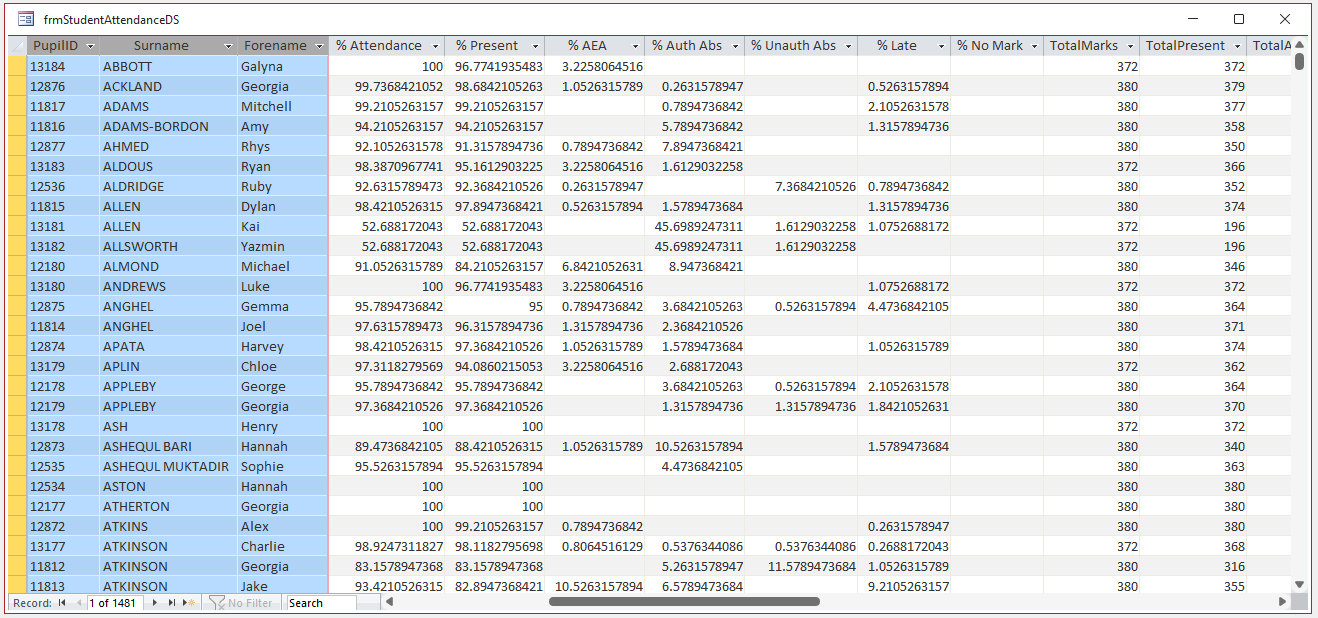This screenshot has width=1318, height=618.
Task: Go to the previous record
Action: [79, 603]
